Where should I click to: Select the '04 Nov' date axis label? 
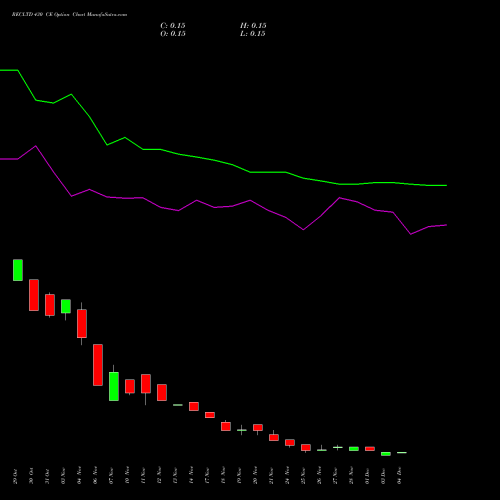point(79,476)
